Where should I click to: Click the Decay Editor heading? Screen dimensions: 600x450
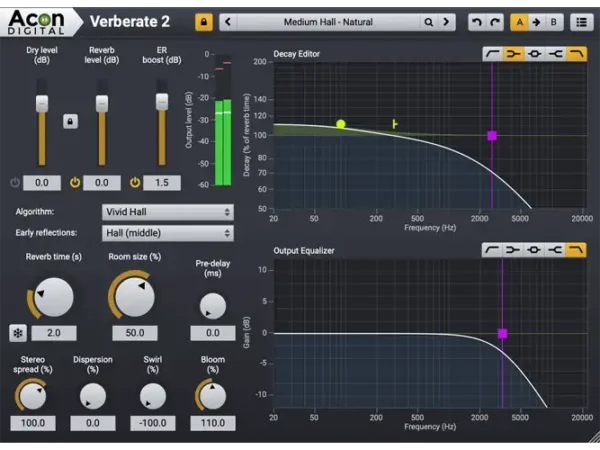(297, 54)
